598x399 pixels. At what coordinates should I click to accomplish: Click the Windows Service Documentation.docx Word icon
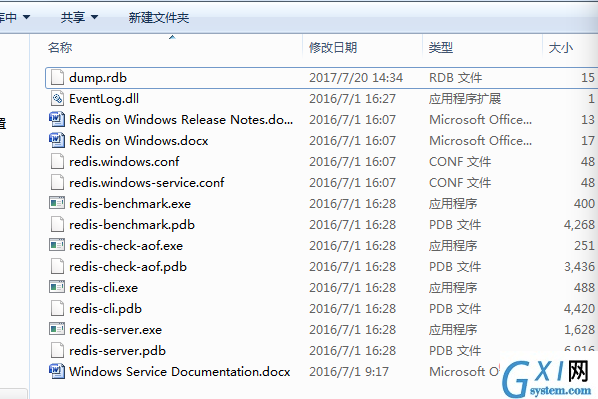pyautogui.click(x=57, y=371)
